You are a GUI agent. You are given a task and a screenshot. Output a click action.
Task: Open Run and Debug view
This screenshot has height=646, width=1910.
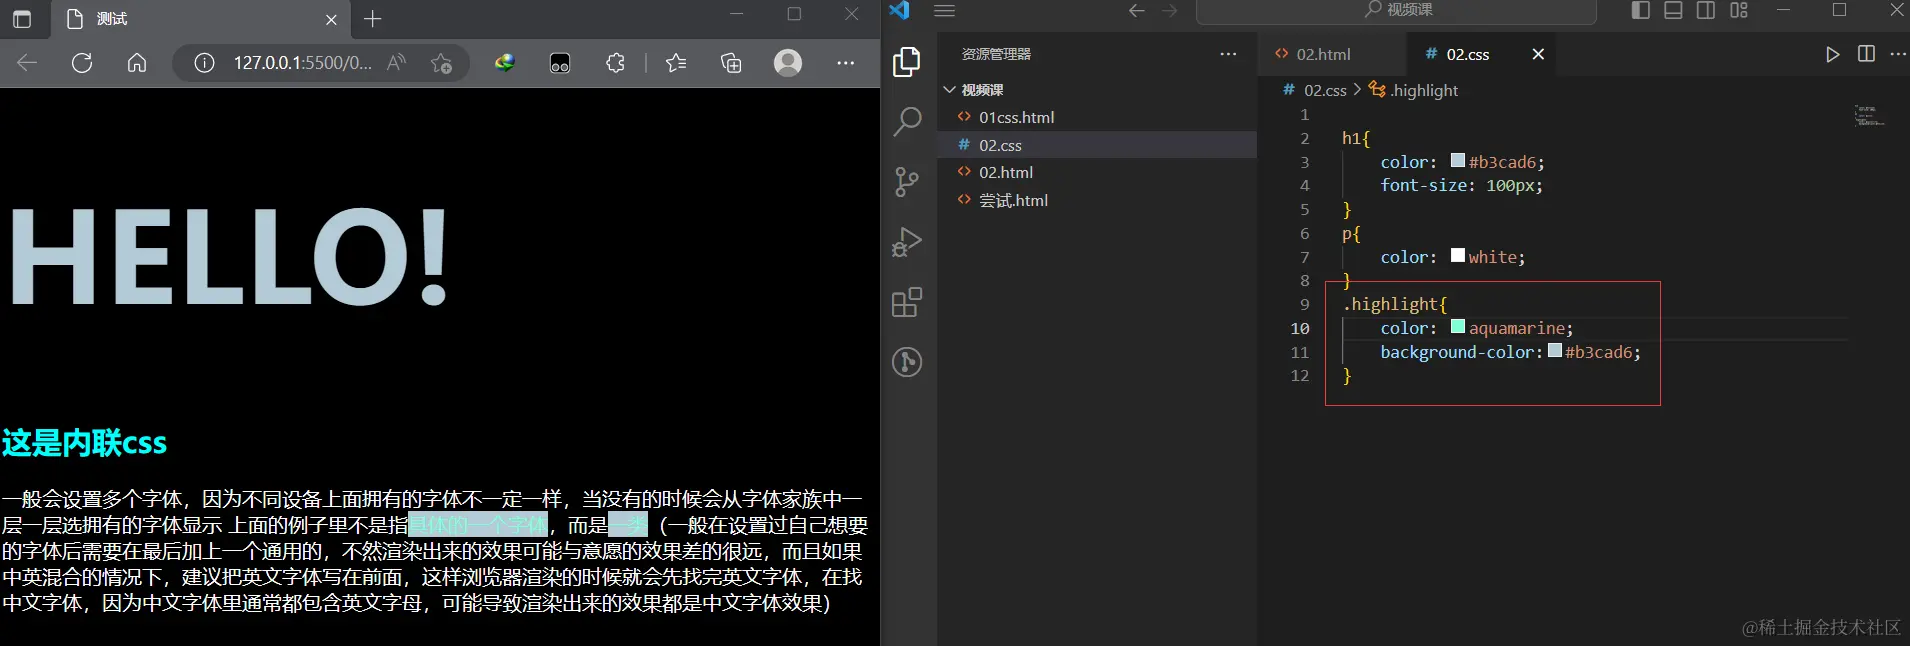click(x=907, y=242)
